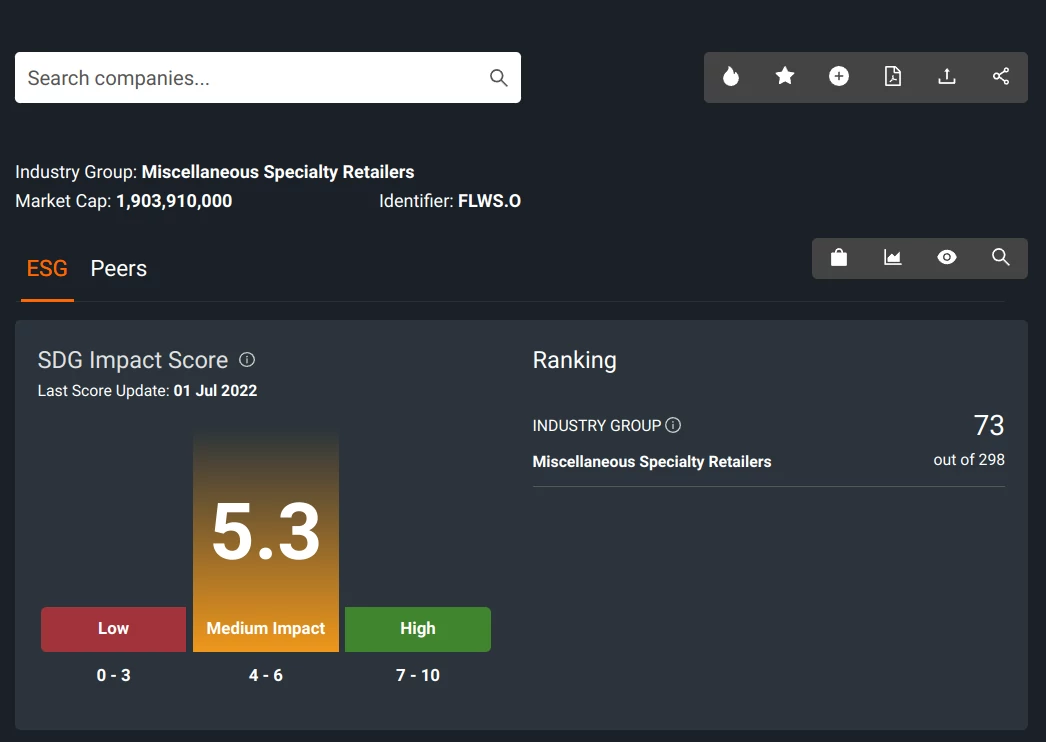
Task: Select the red Low impact bar
Action: pos(113,629)
